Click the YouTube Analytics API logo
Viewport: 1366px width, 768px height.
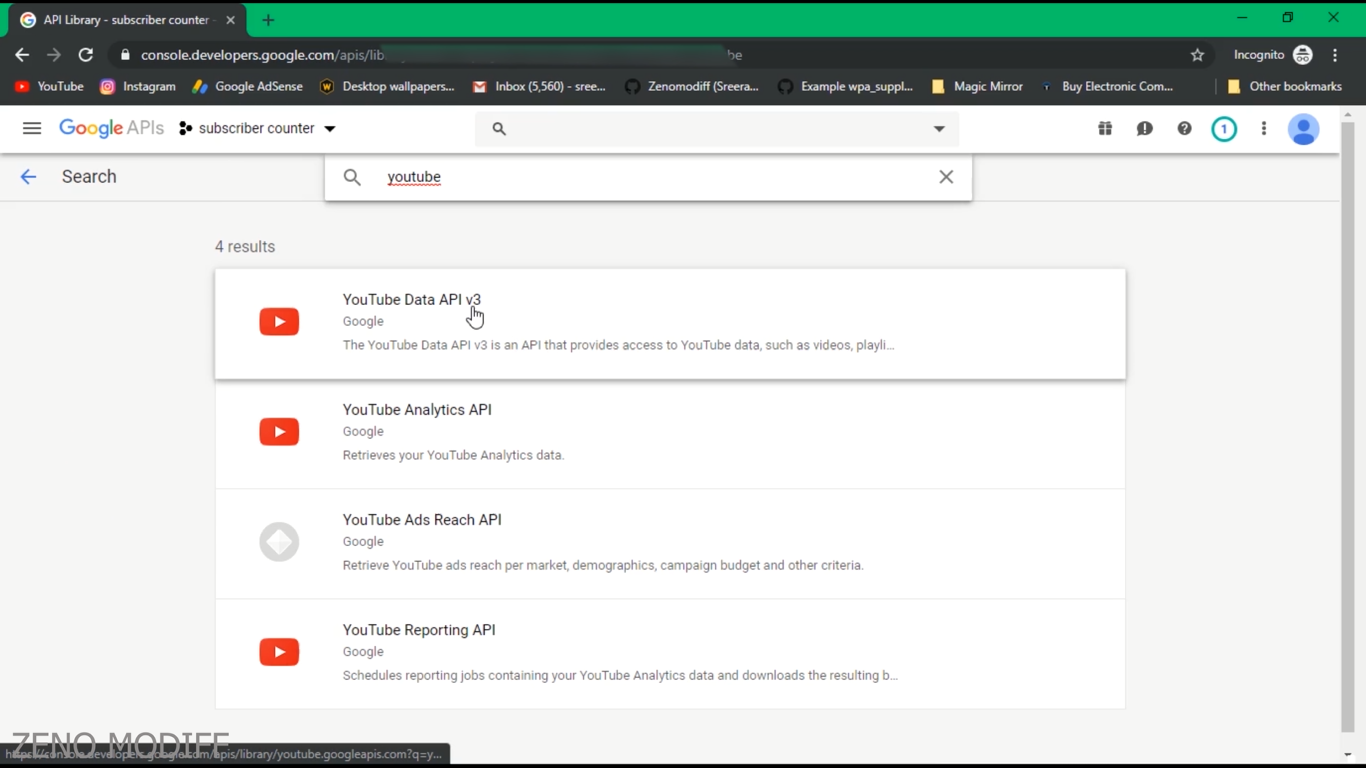pyautogui.click(x=279, y=431)
